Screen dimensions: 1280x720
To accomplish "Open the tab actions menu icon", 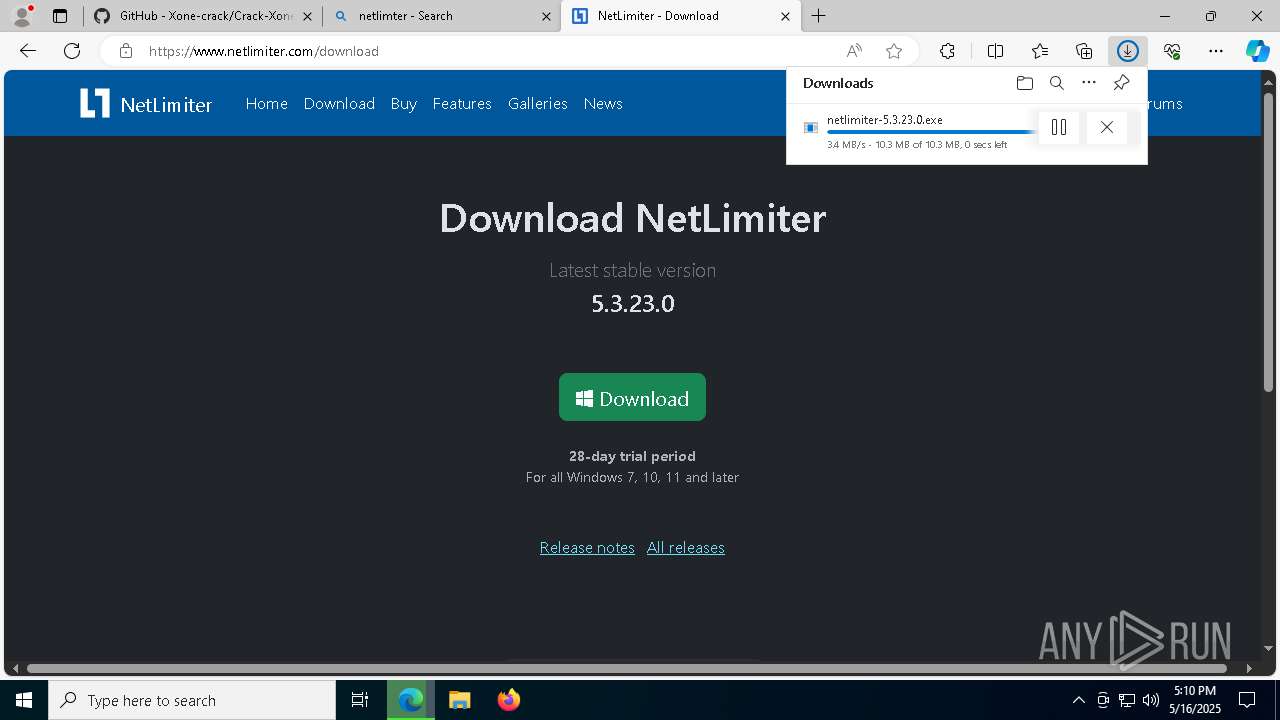I will click(60, 16).
